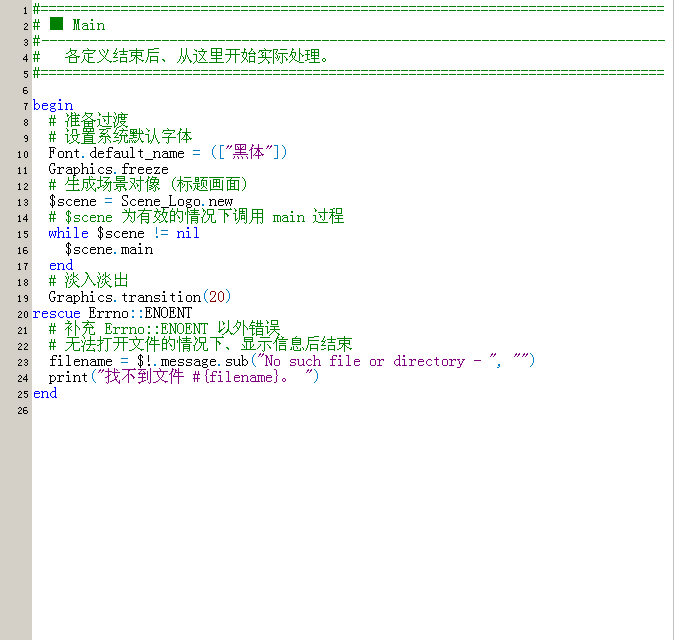The image size is (685, 640).
Task: Click 'nil' on line 15
Action: point(188,233)
